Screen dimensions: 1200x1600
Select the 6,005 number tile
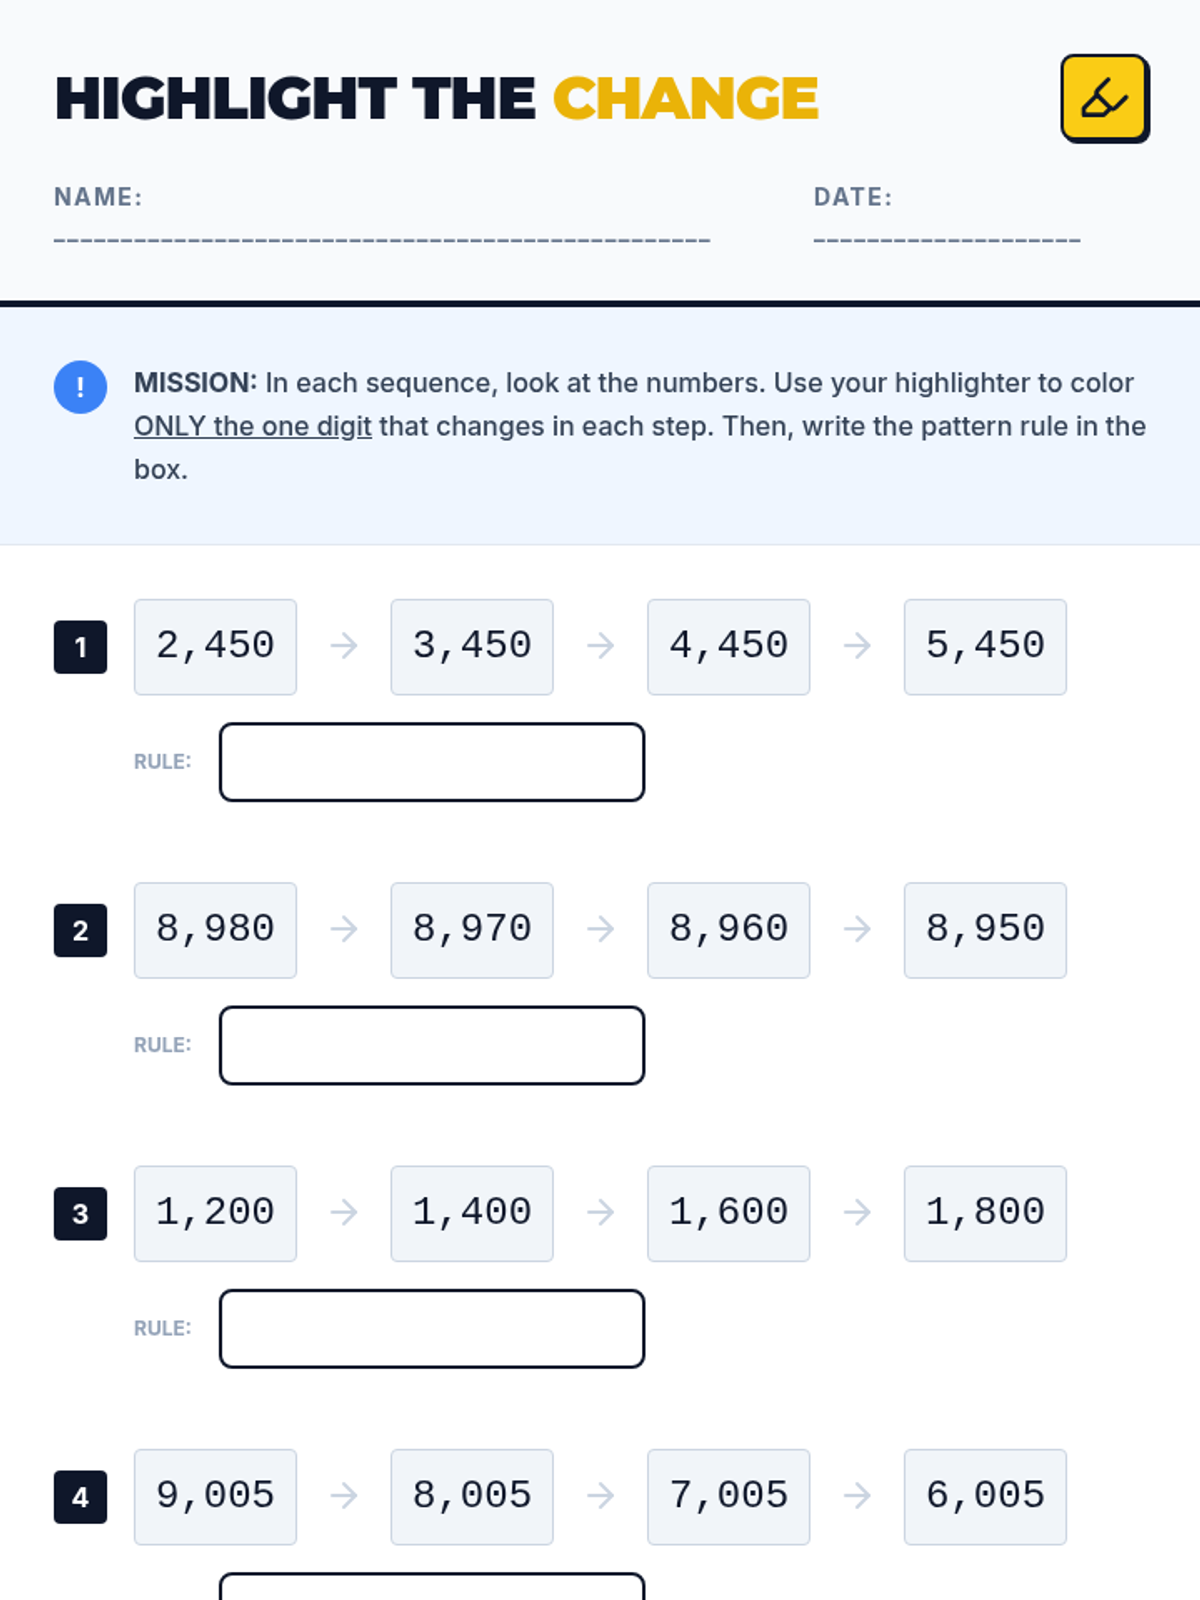point(985,1496)
